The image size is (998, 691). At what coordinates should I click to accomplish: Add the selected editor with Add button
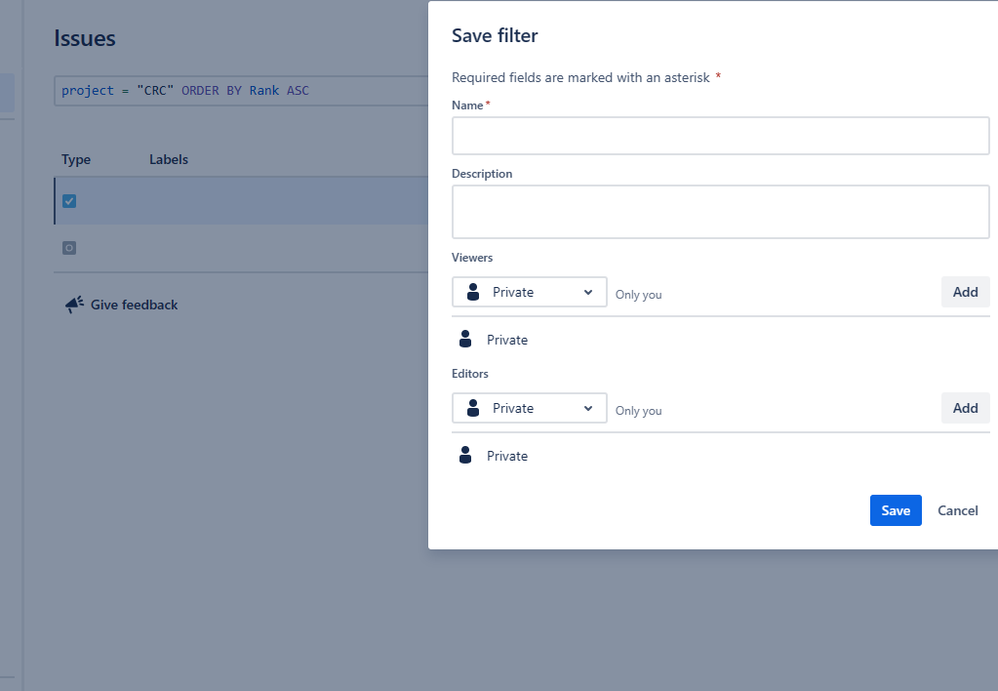965,408
